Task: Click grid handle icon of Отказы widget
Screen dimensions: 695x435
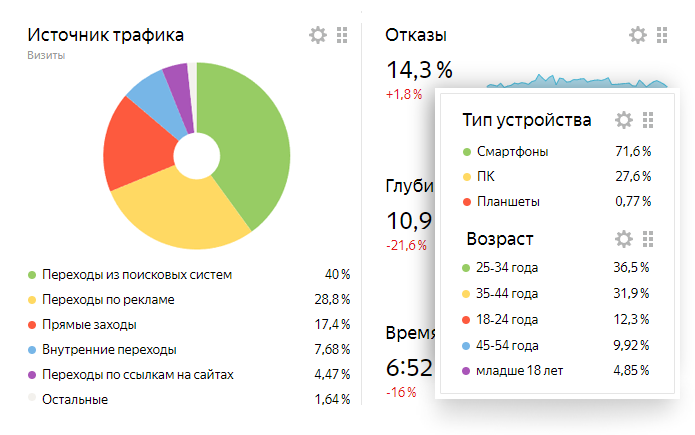Action: (x=662, y=35)
